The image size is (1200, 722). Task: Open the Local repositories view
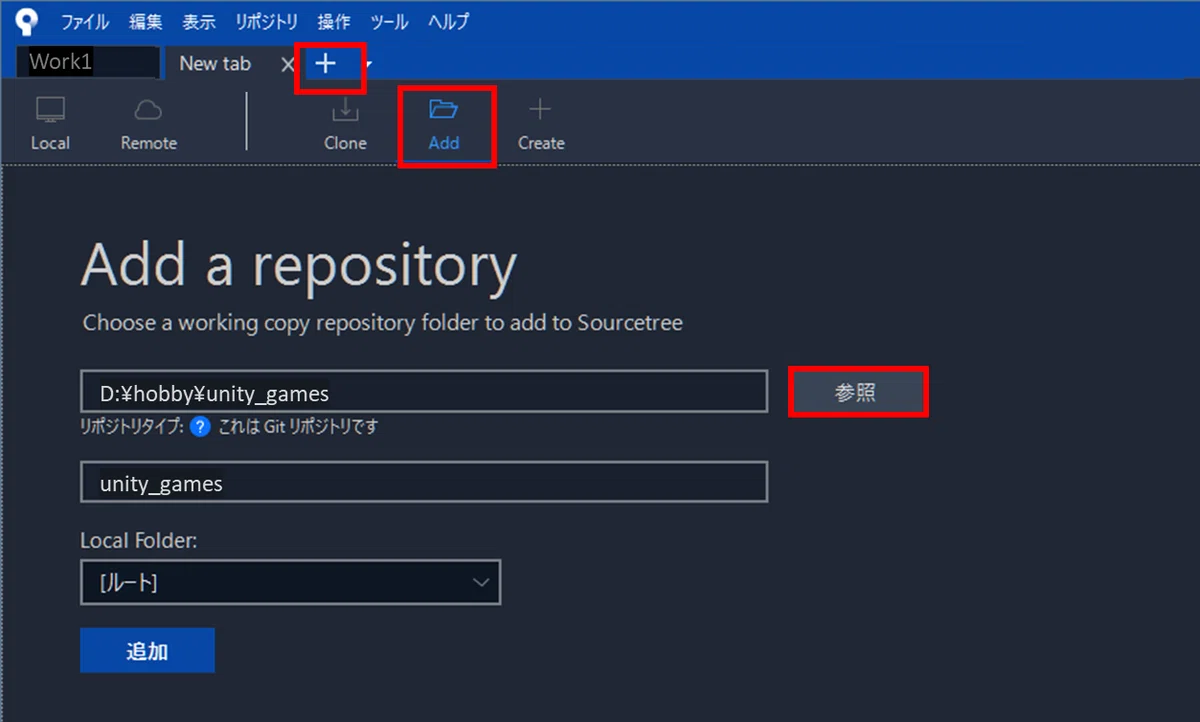(x=50, y=124)
